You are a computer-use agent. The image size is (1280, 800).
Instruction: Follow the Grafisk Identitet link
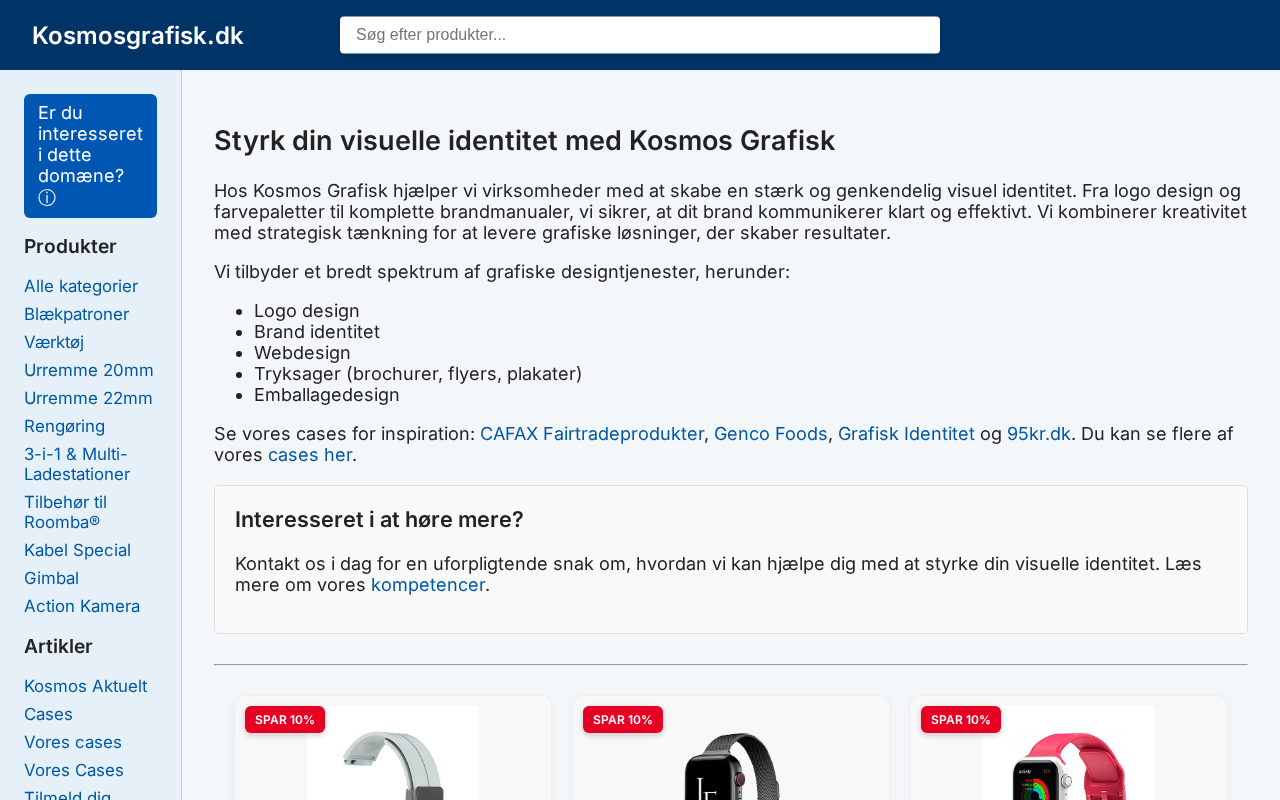906,434
